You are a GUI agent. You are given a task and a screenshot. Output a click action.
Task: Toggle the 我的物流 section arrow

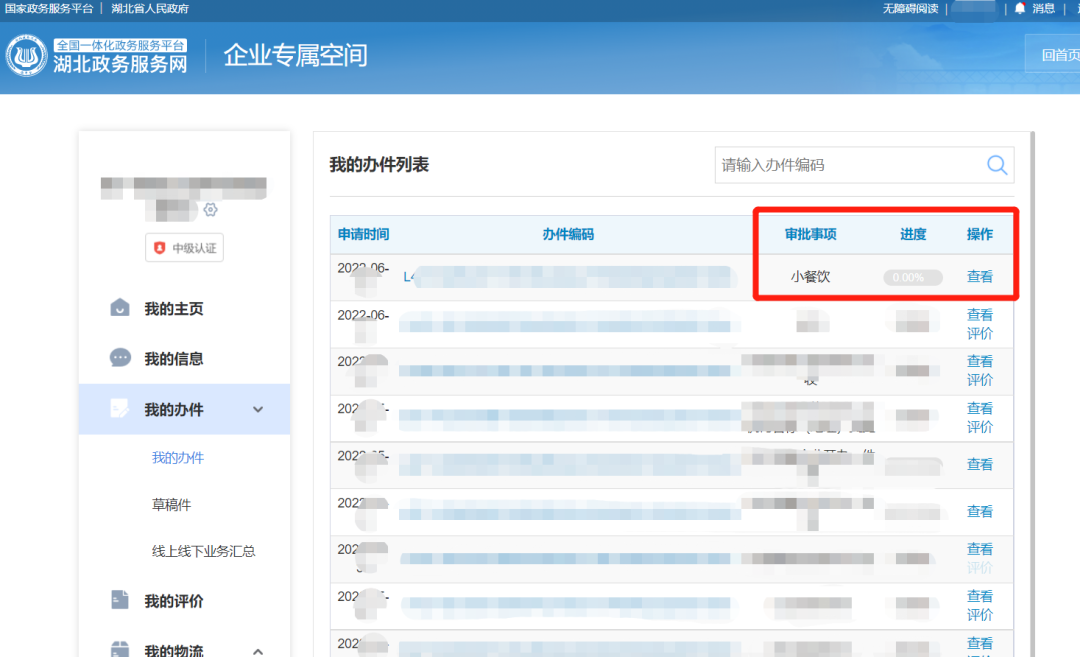coord(258,651)
